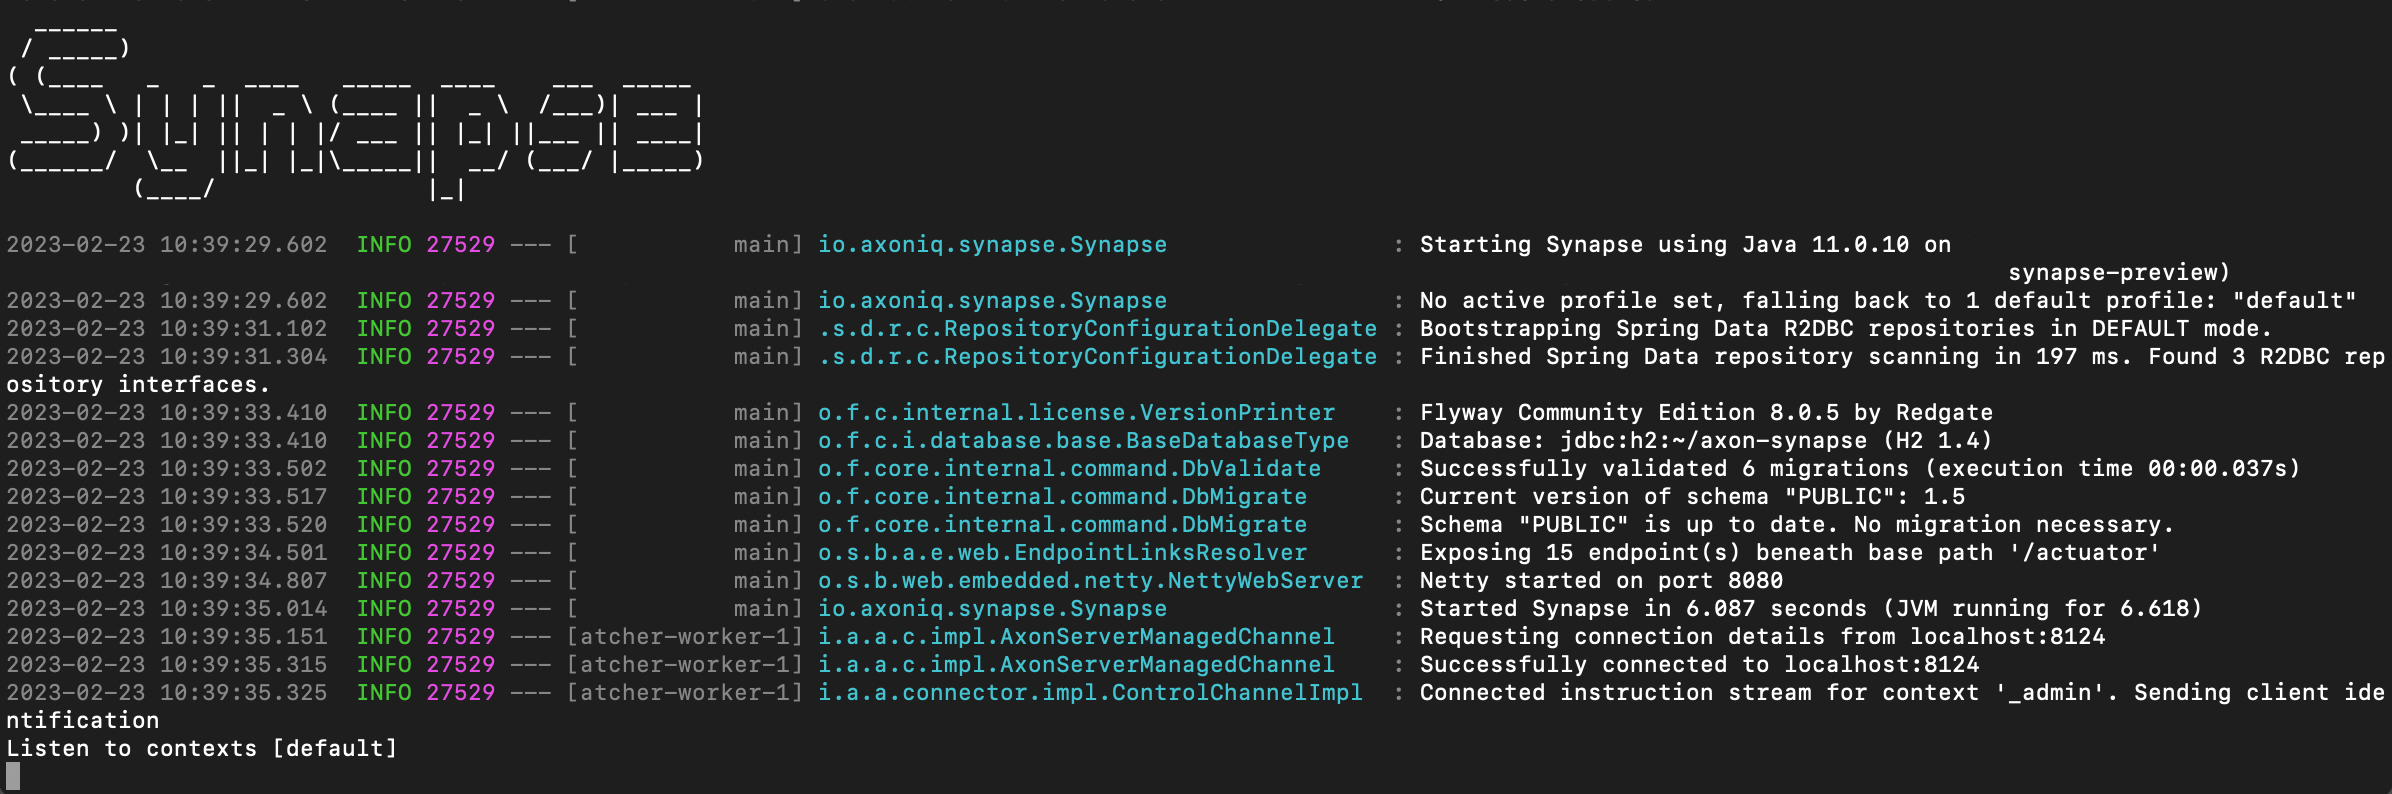This screenshot has height=794, width=2392.
Task: Click the 'synapse-preview)' text
Action: [2118, 272]
